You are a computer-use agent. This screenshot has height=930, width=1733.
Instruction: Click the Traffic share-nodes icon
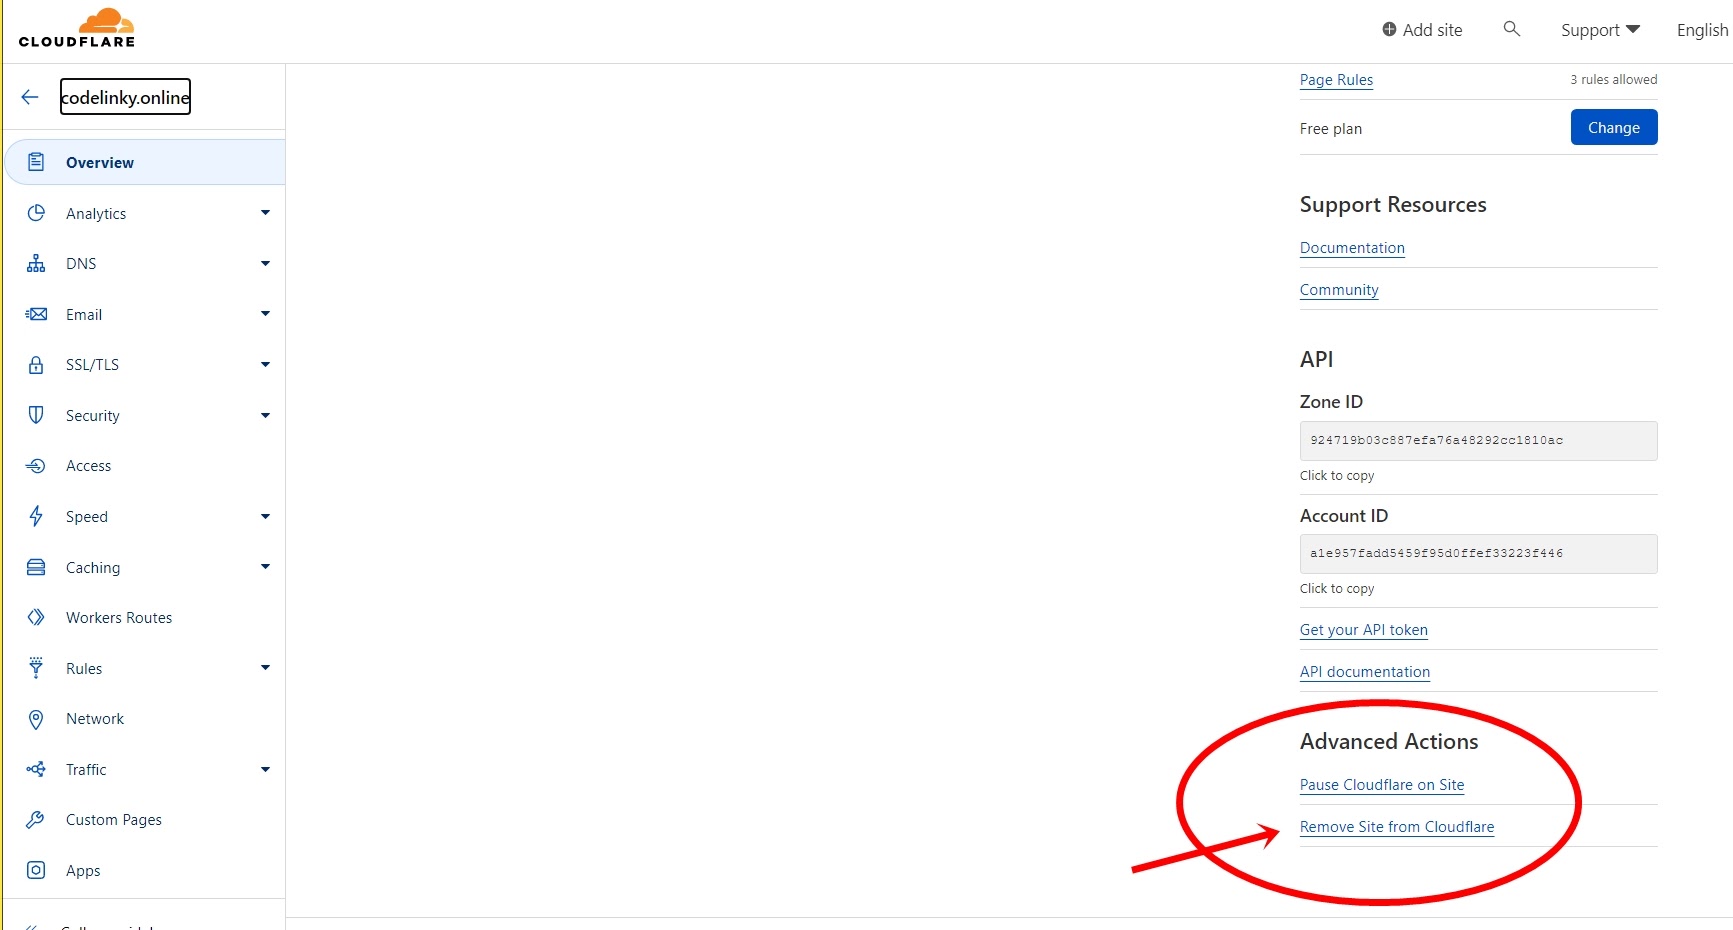36,769
